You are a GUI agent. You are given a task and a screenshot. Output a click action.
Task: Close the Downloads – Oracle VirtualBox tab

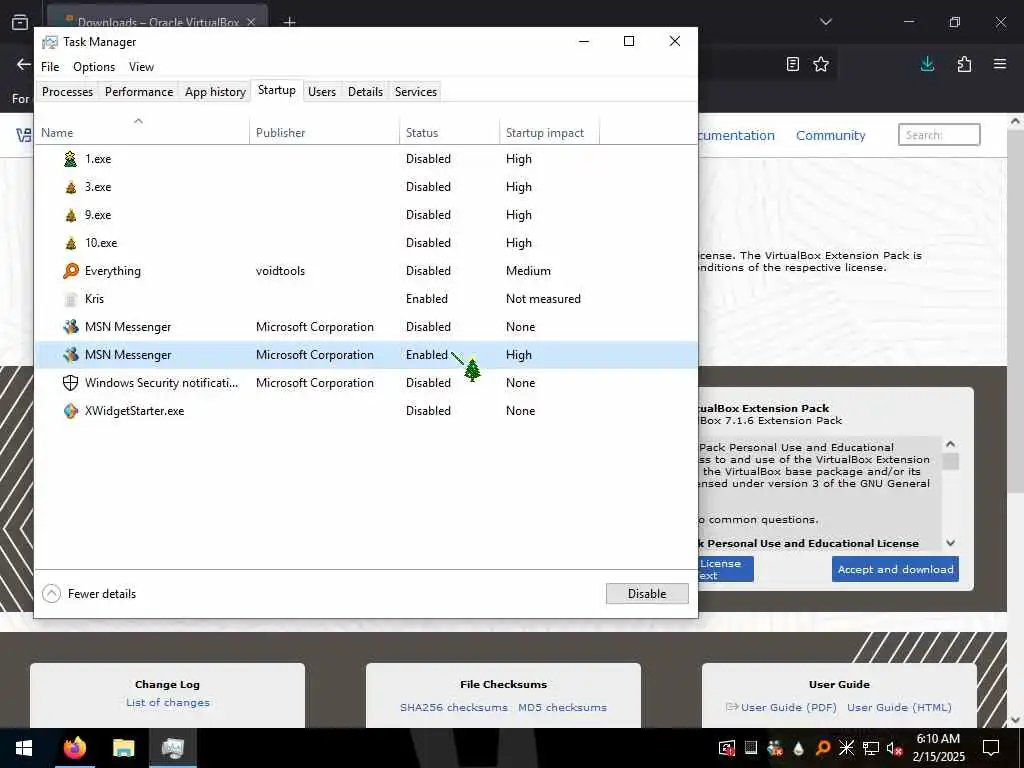coord(251,22)
